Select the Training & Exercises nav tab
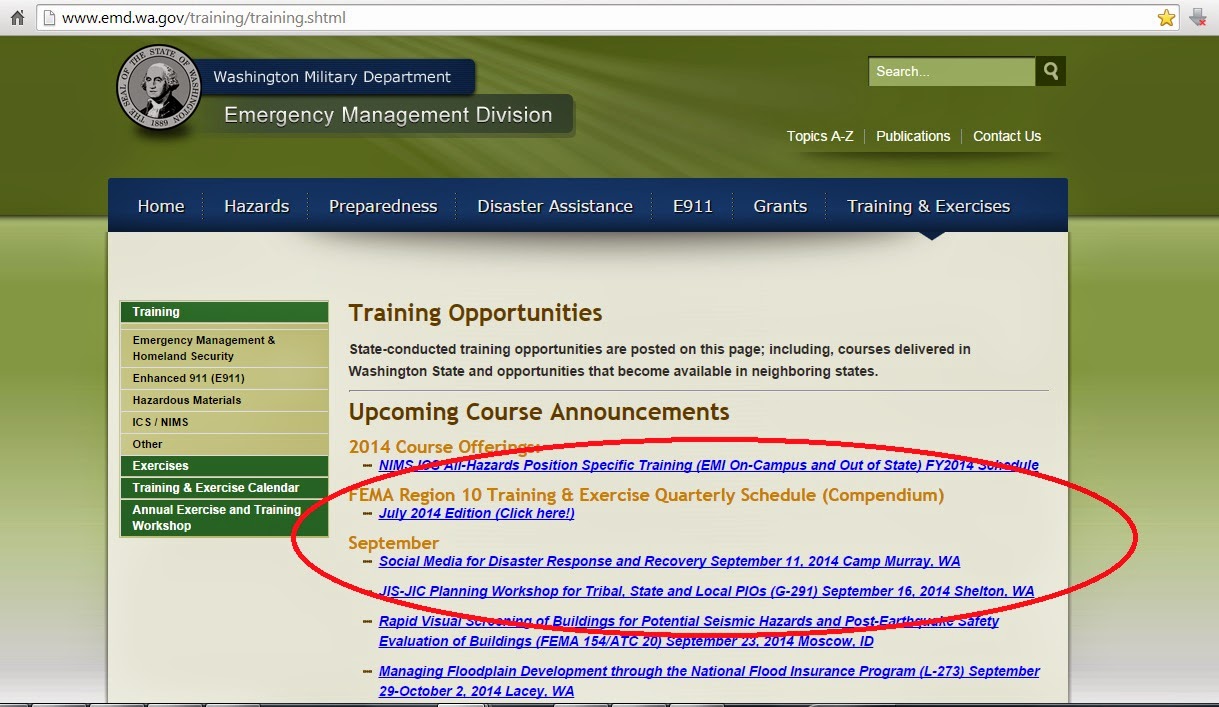The image size is (1219, 707). (929, 206)
